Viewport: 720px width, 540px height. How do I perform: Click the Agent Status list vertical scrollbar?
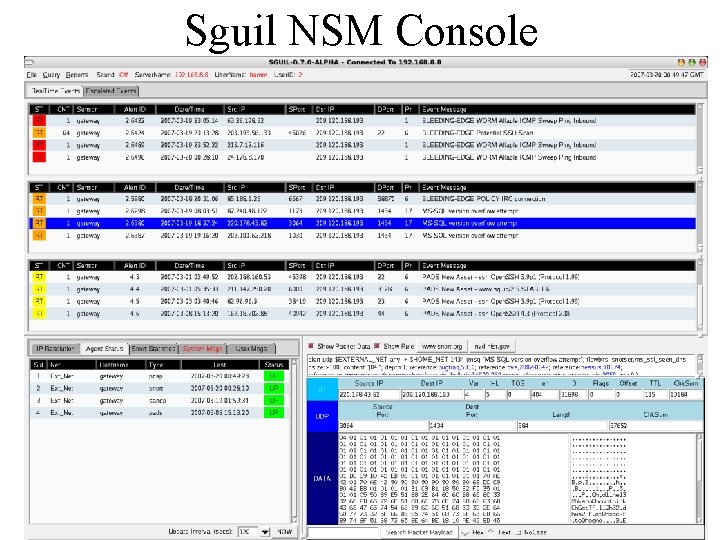[294, 441]
